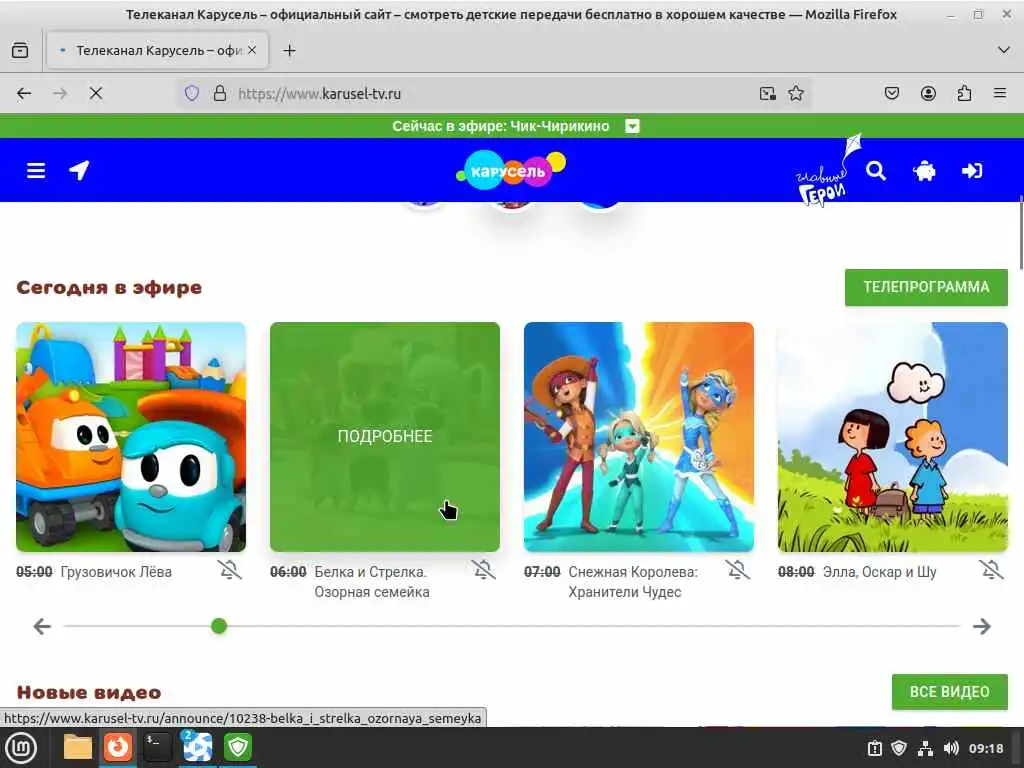This screenshot has height=768, width=1024.
Task: Click the picture-in-picture address bar icon
Action: coord(767,93)
